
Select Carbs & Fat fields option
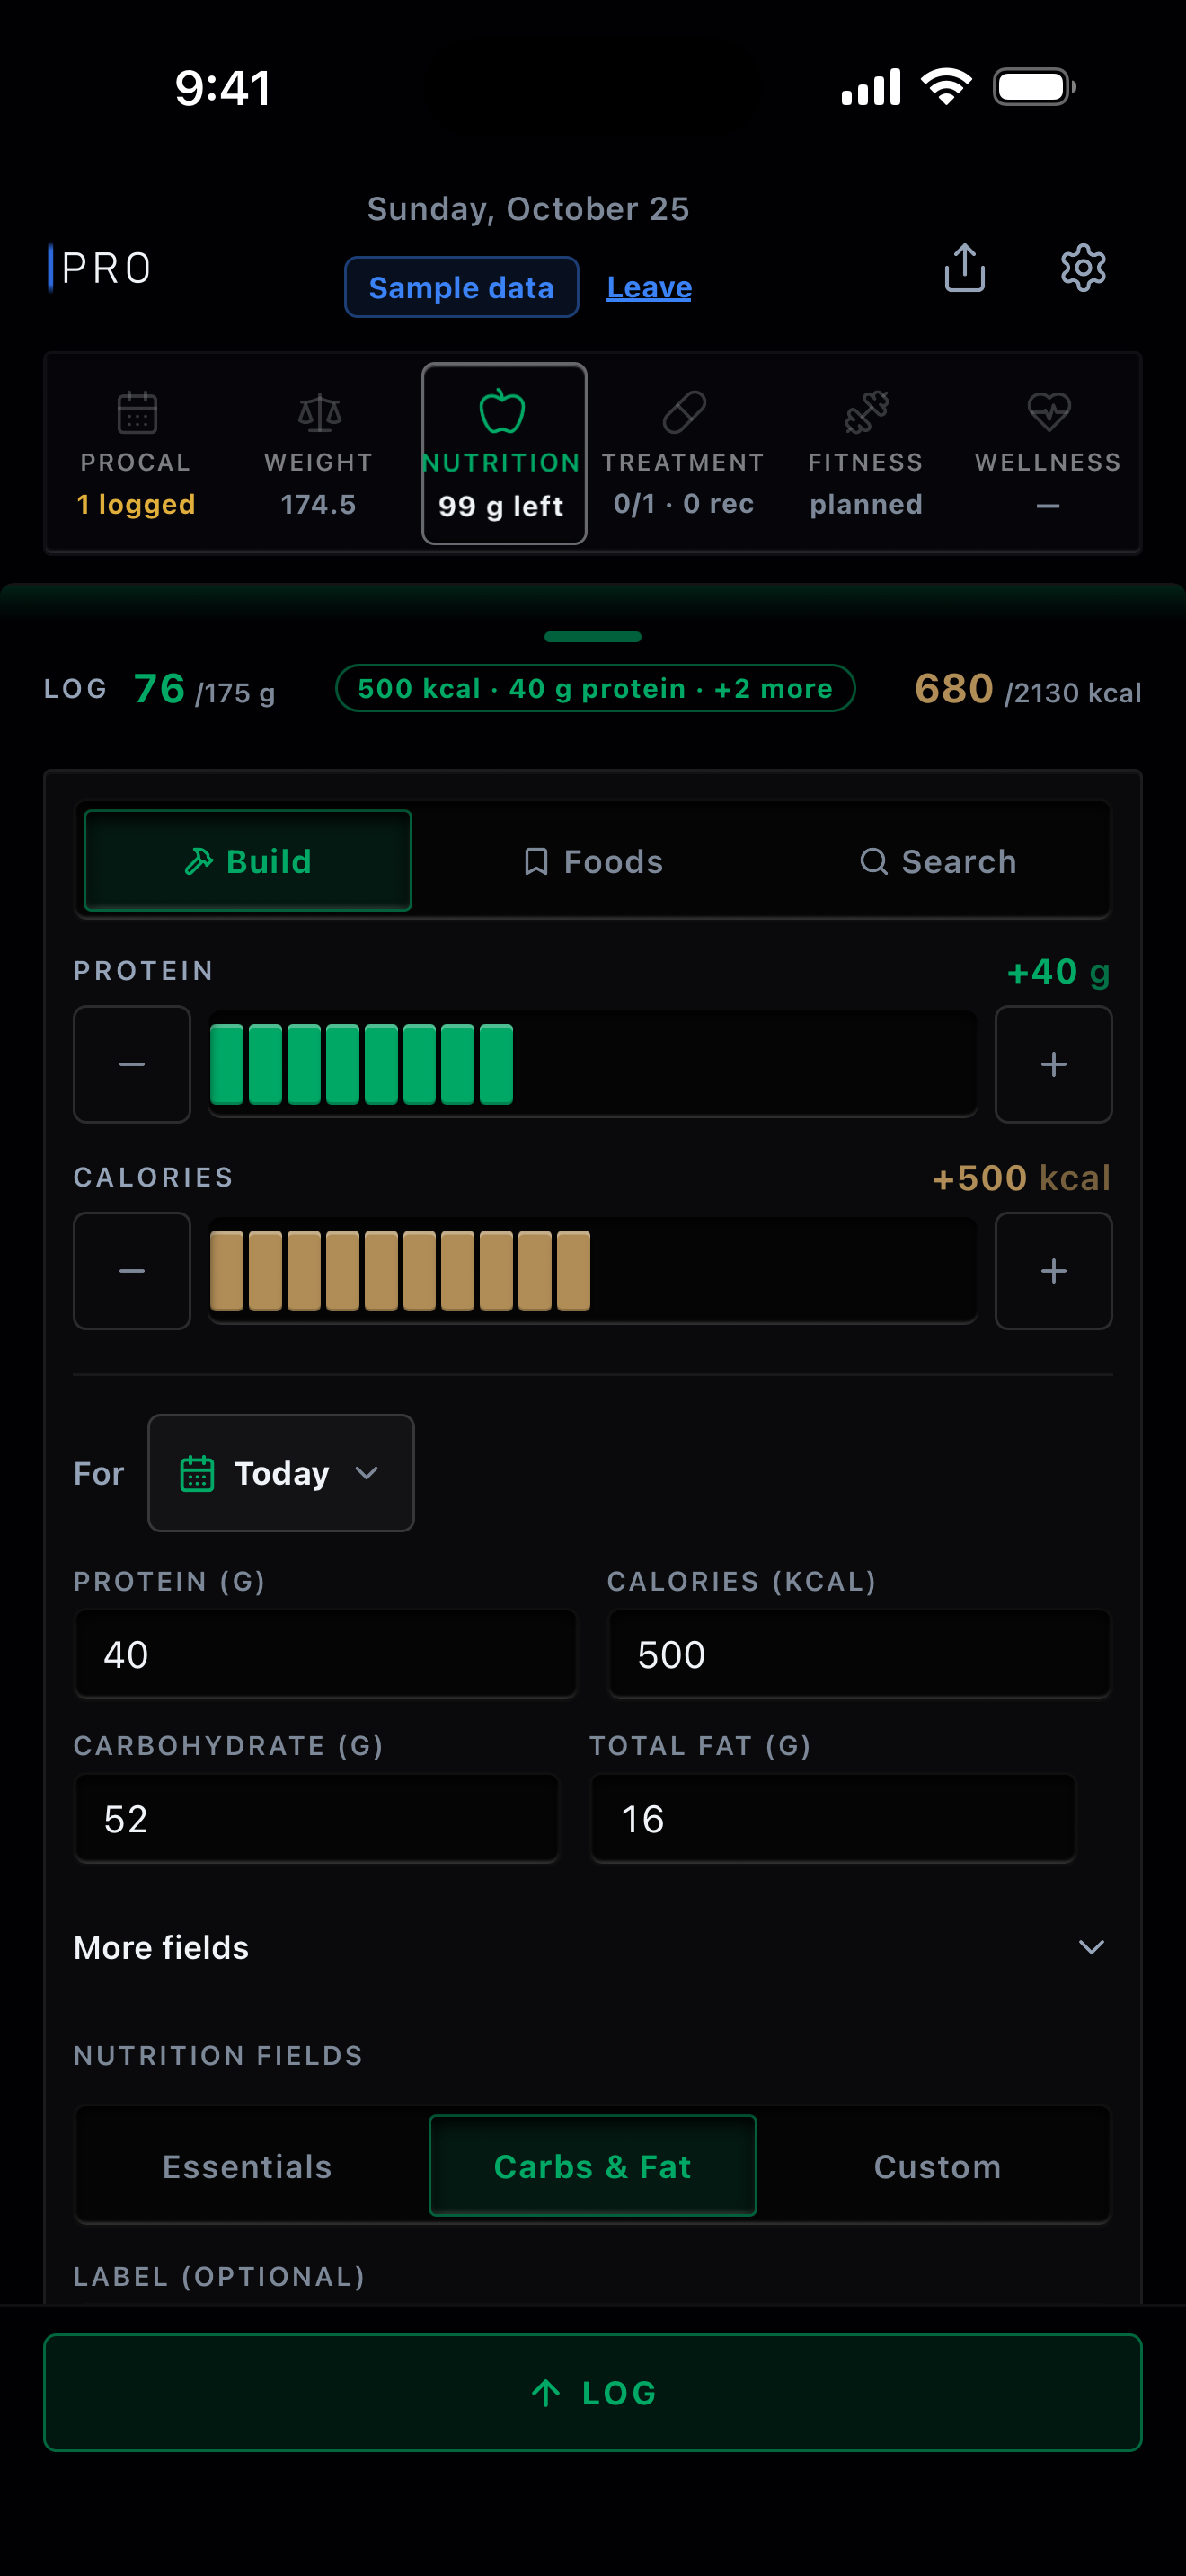coord(593,2166)
